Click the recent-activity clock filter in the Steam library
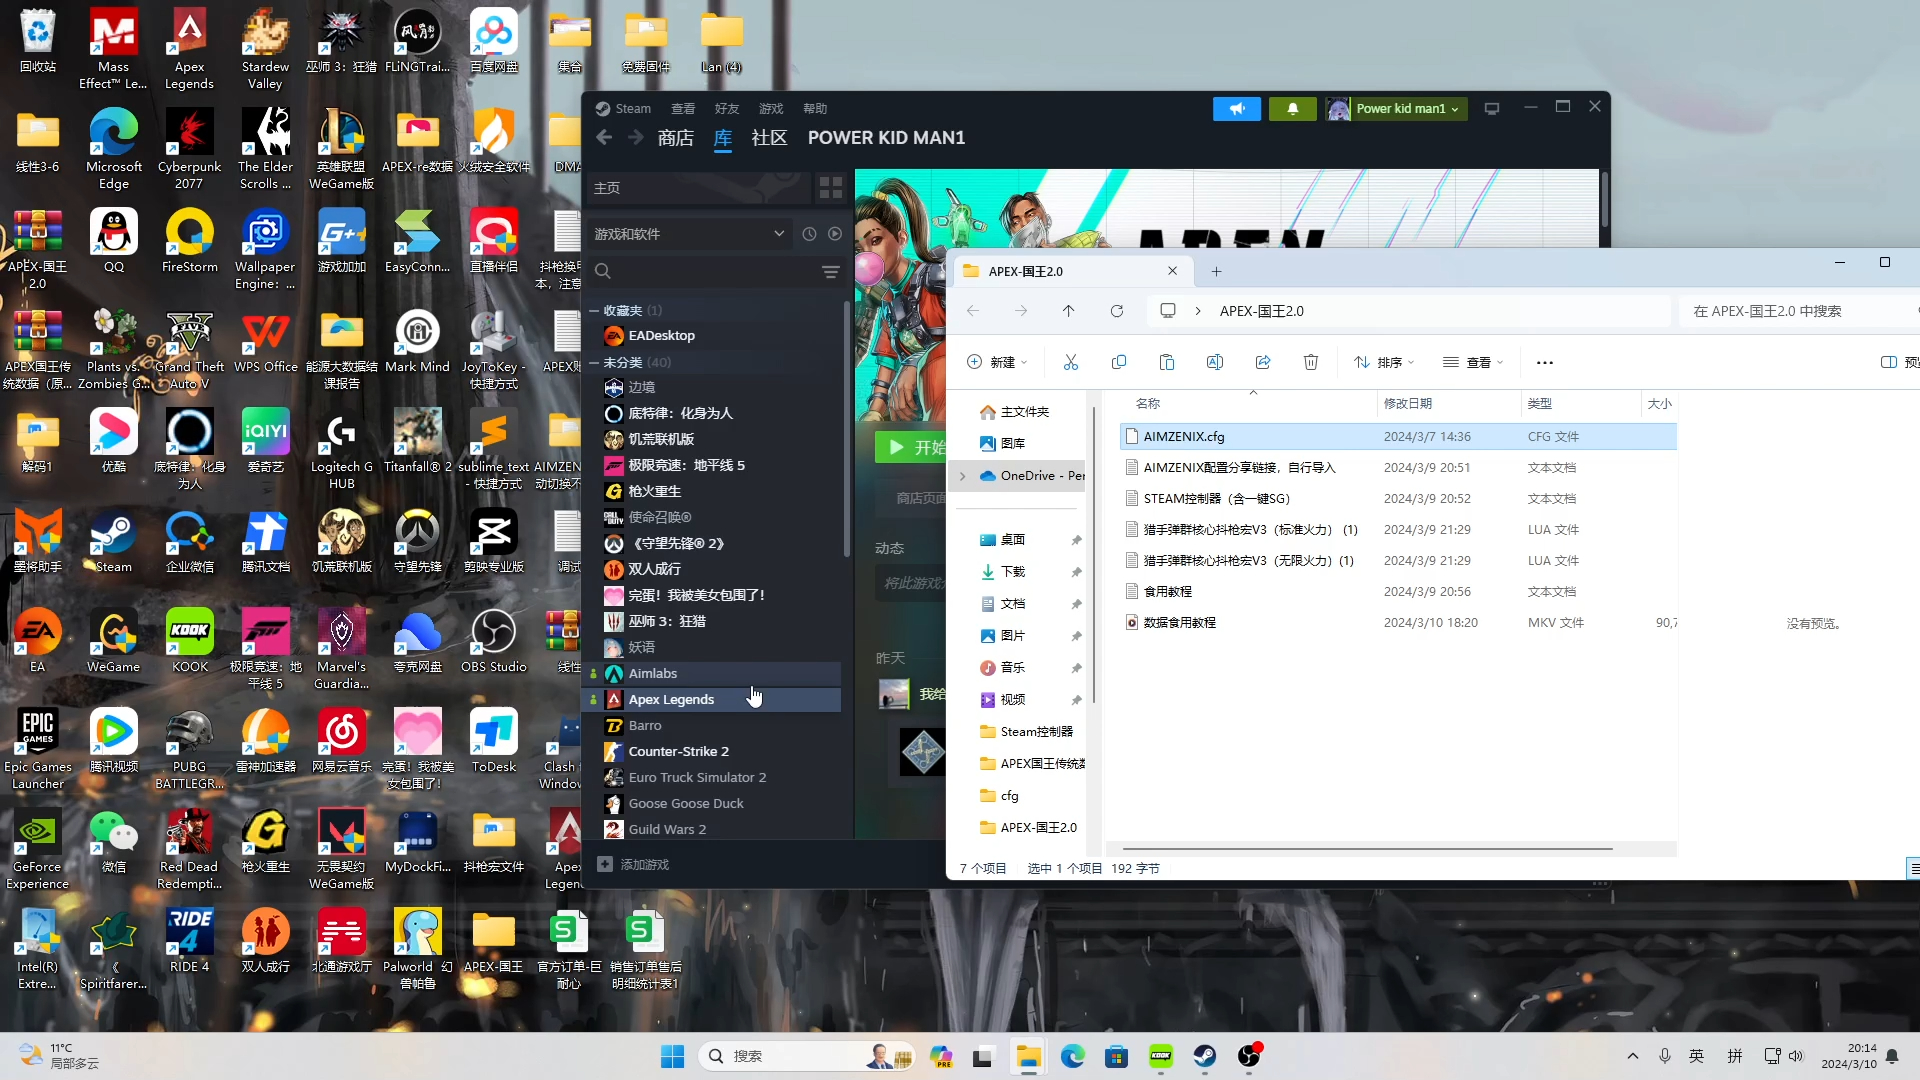Viewport: 1920px width, 1080px height. (x=809, y=234)
